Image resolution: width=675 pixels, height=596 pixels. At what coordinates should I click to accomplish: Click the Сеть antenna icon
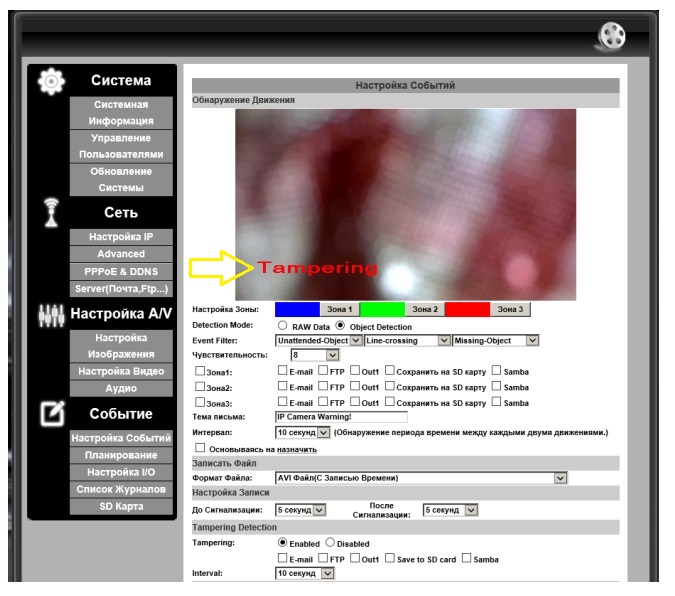point(51,212)
